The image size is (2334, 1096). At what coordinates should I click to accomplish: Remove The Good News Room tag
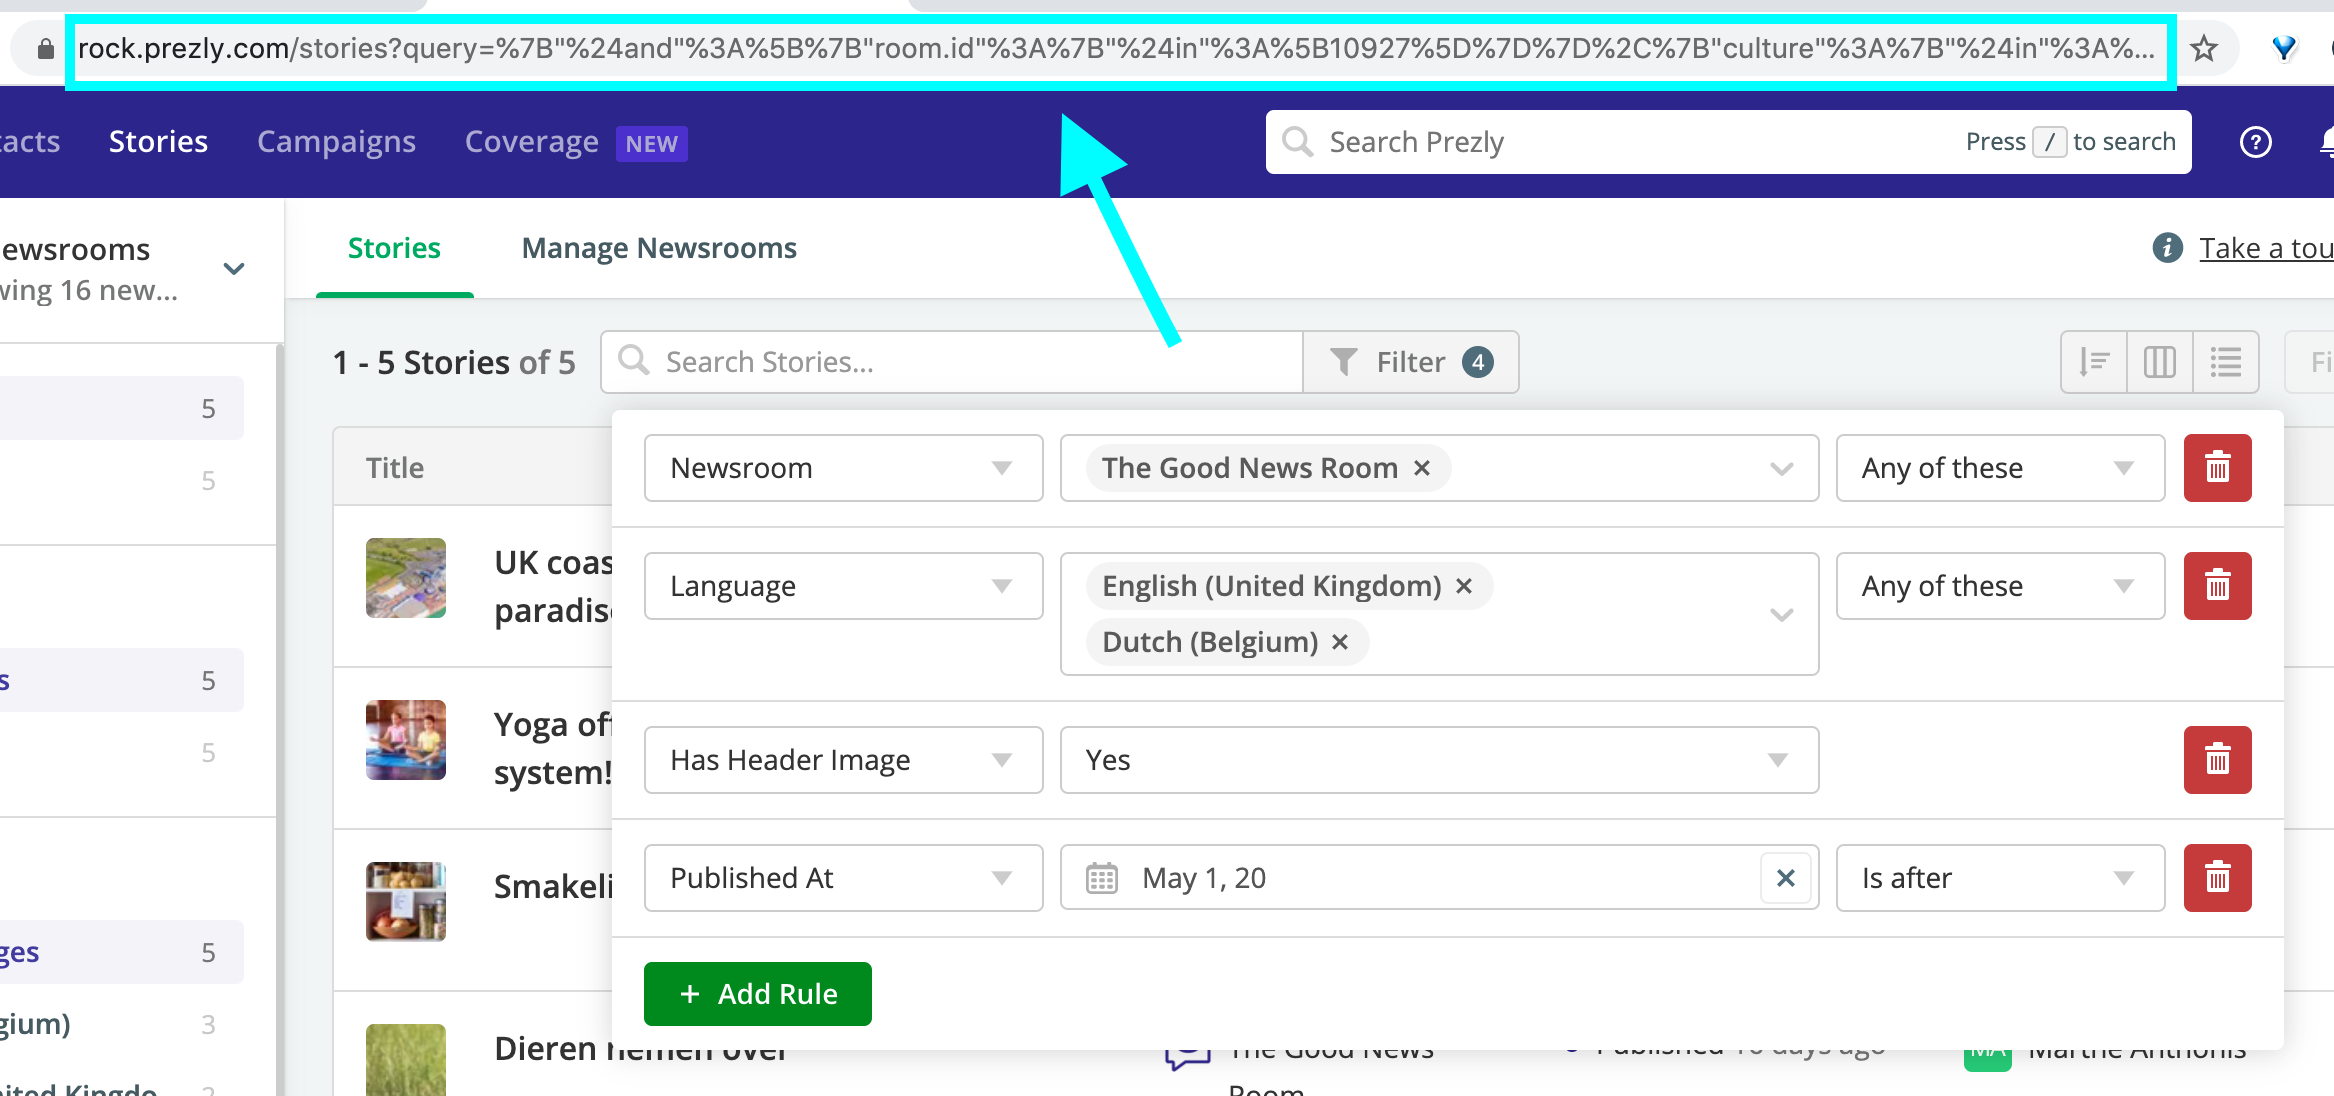[x=1422, y=468]
